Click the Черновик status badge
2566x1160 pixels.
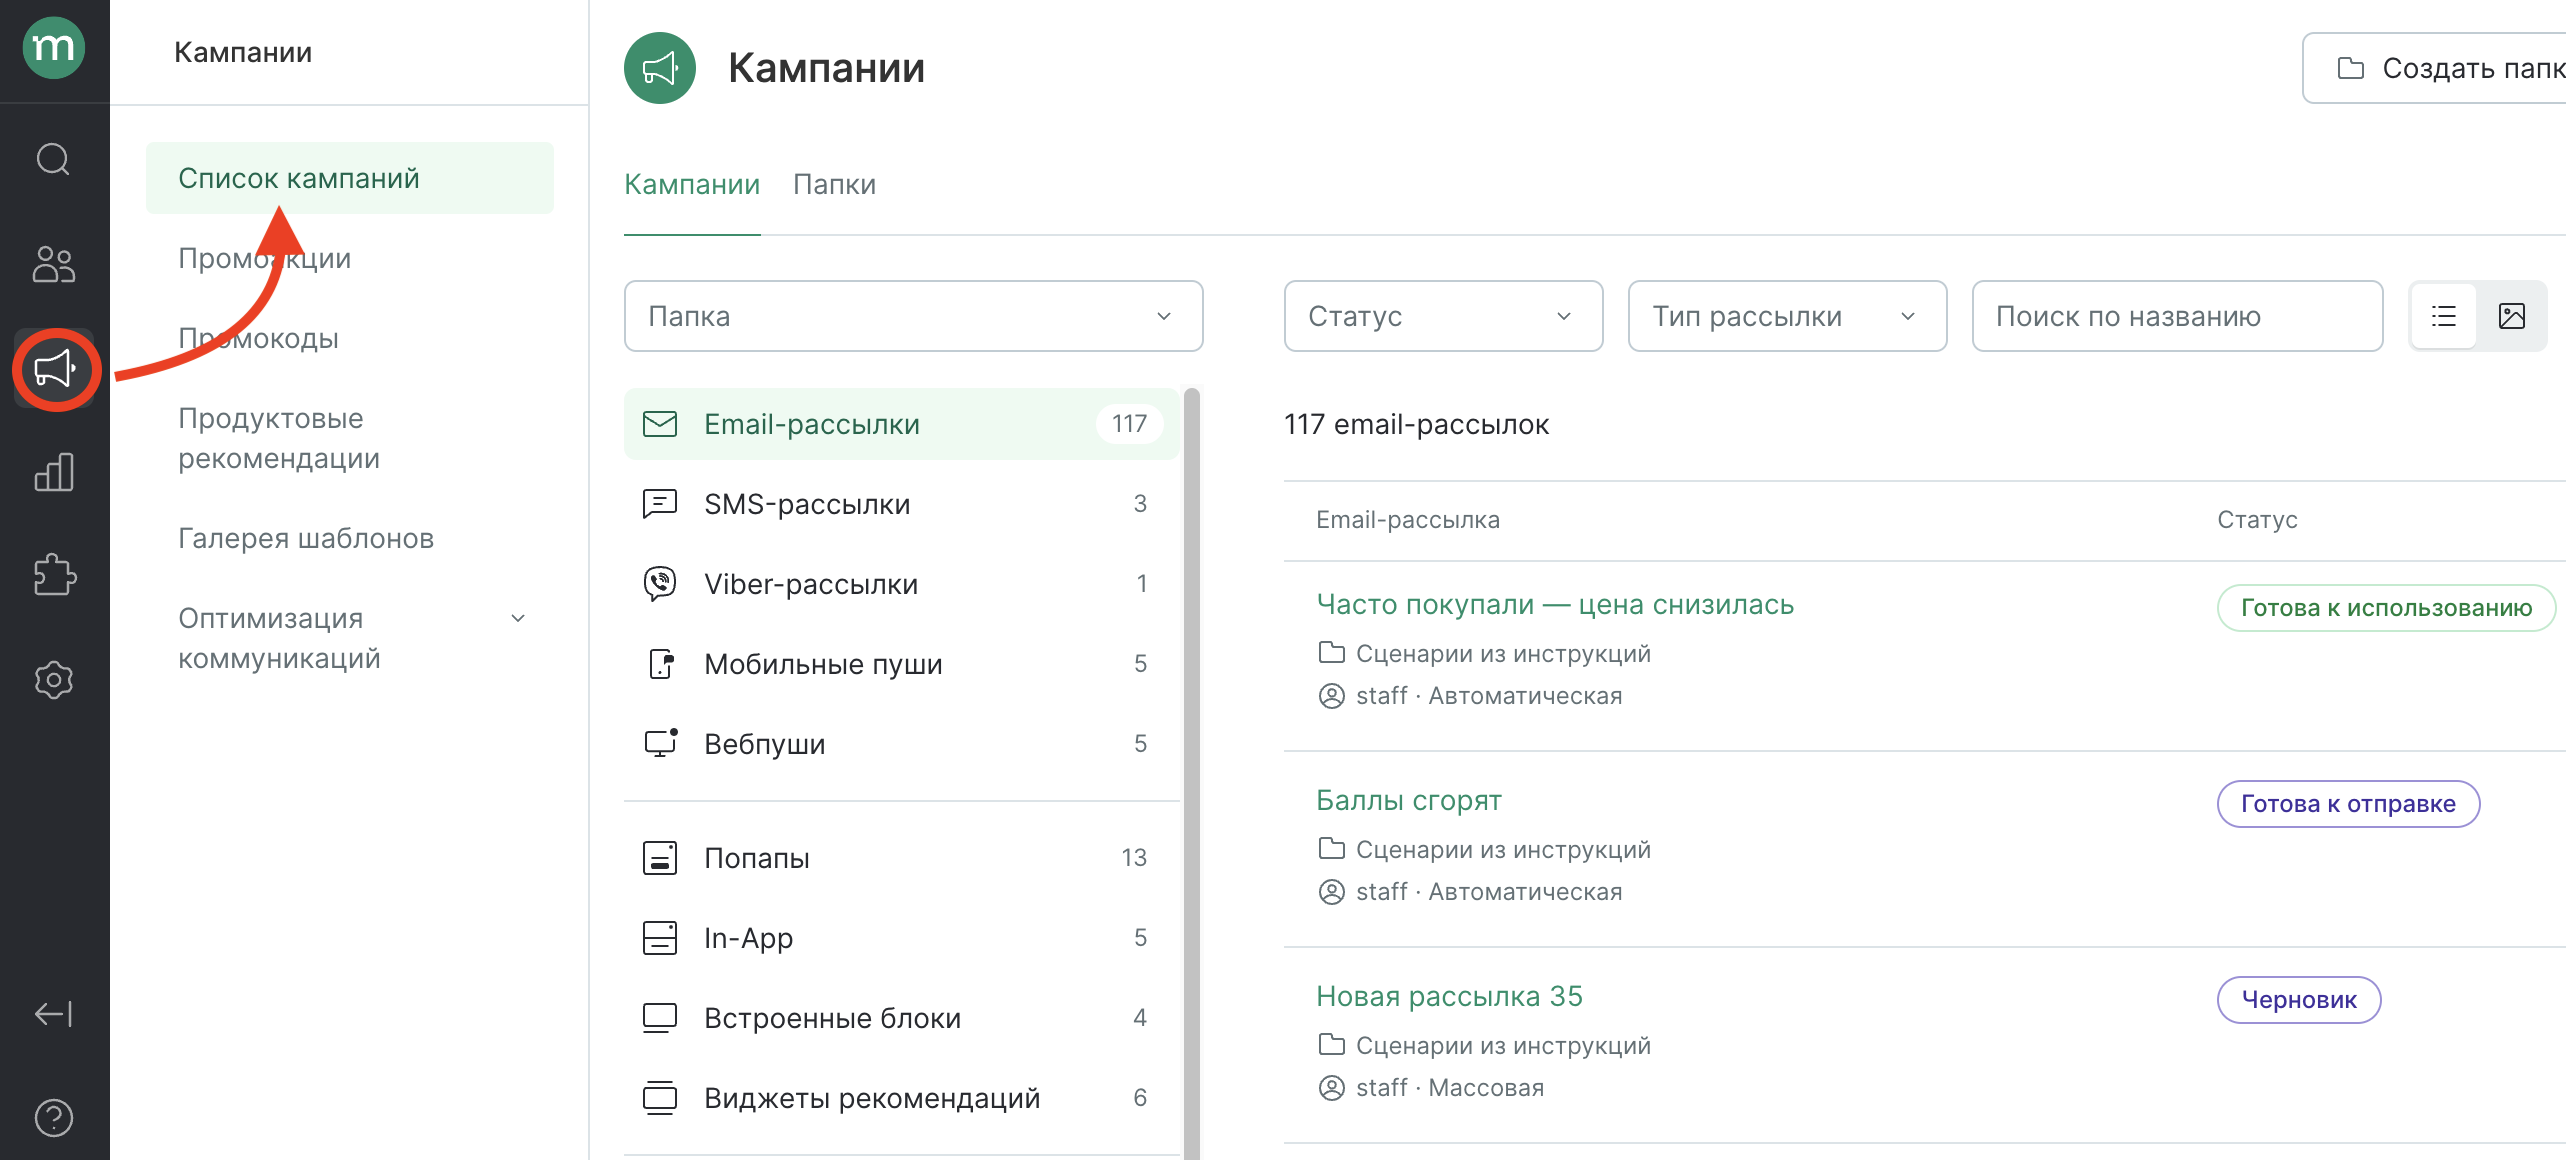tap(2299, 1000)
